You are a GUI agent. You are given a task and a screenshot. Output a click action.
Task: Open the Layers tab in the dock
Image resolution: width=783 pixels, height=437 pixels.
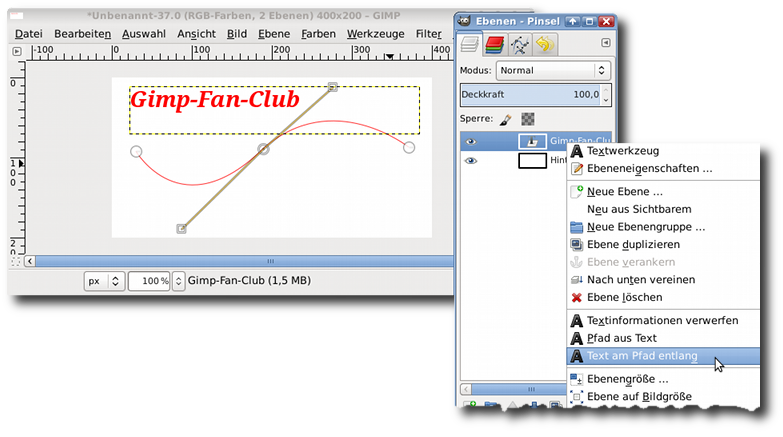(x=470, y=44)
